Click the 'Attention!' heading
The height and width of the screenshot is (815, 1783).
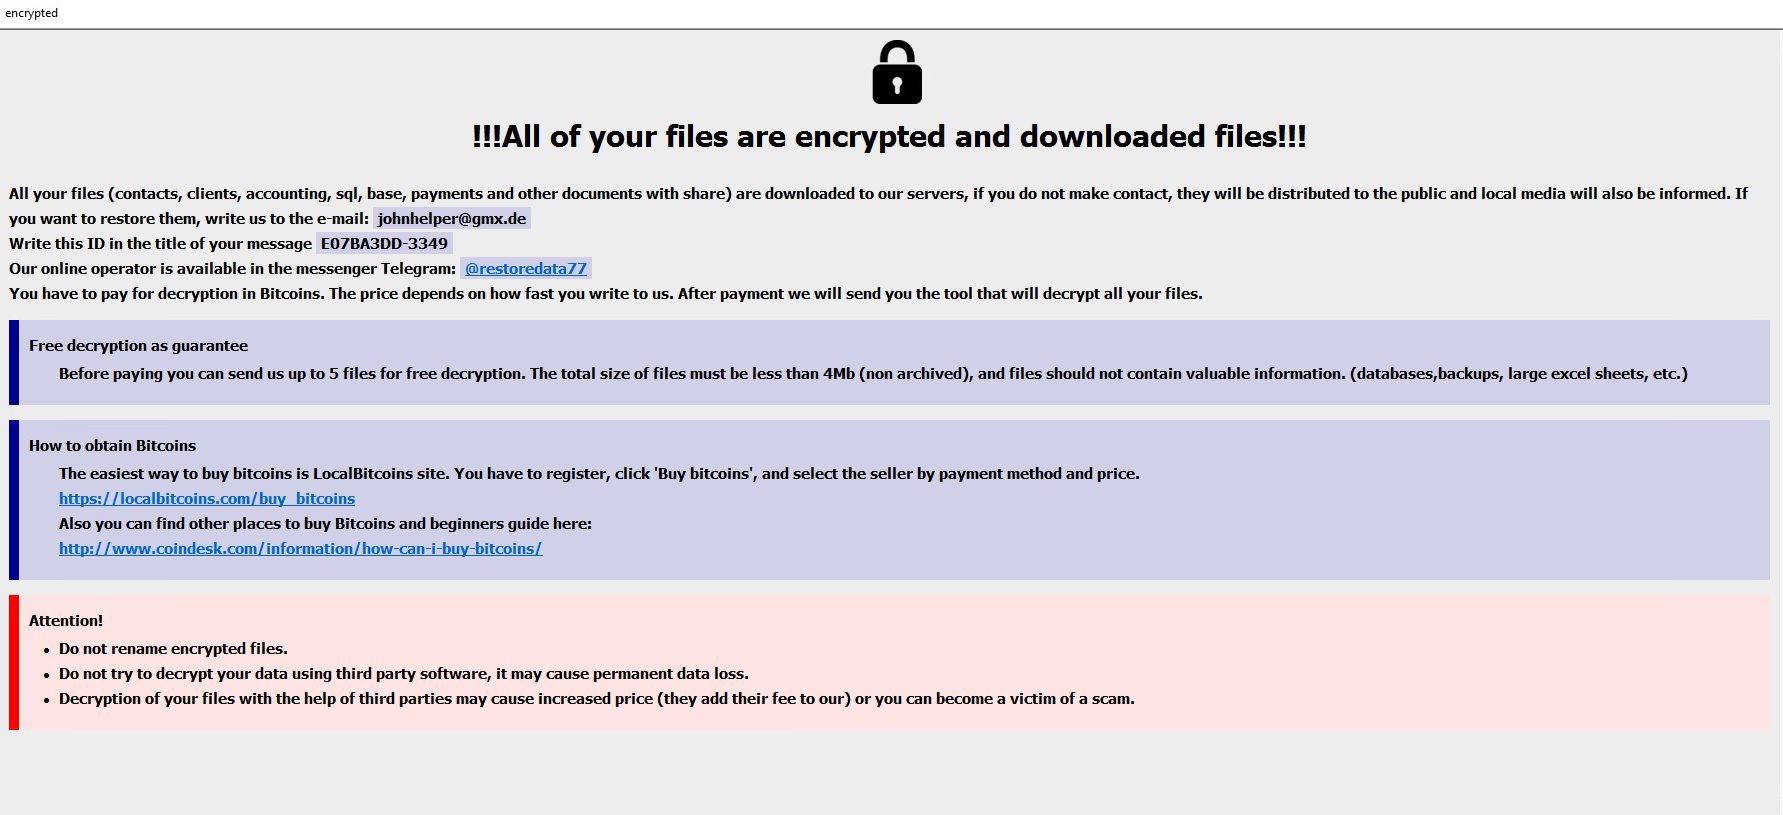tap(66, 621)
